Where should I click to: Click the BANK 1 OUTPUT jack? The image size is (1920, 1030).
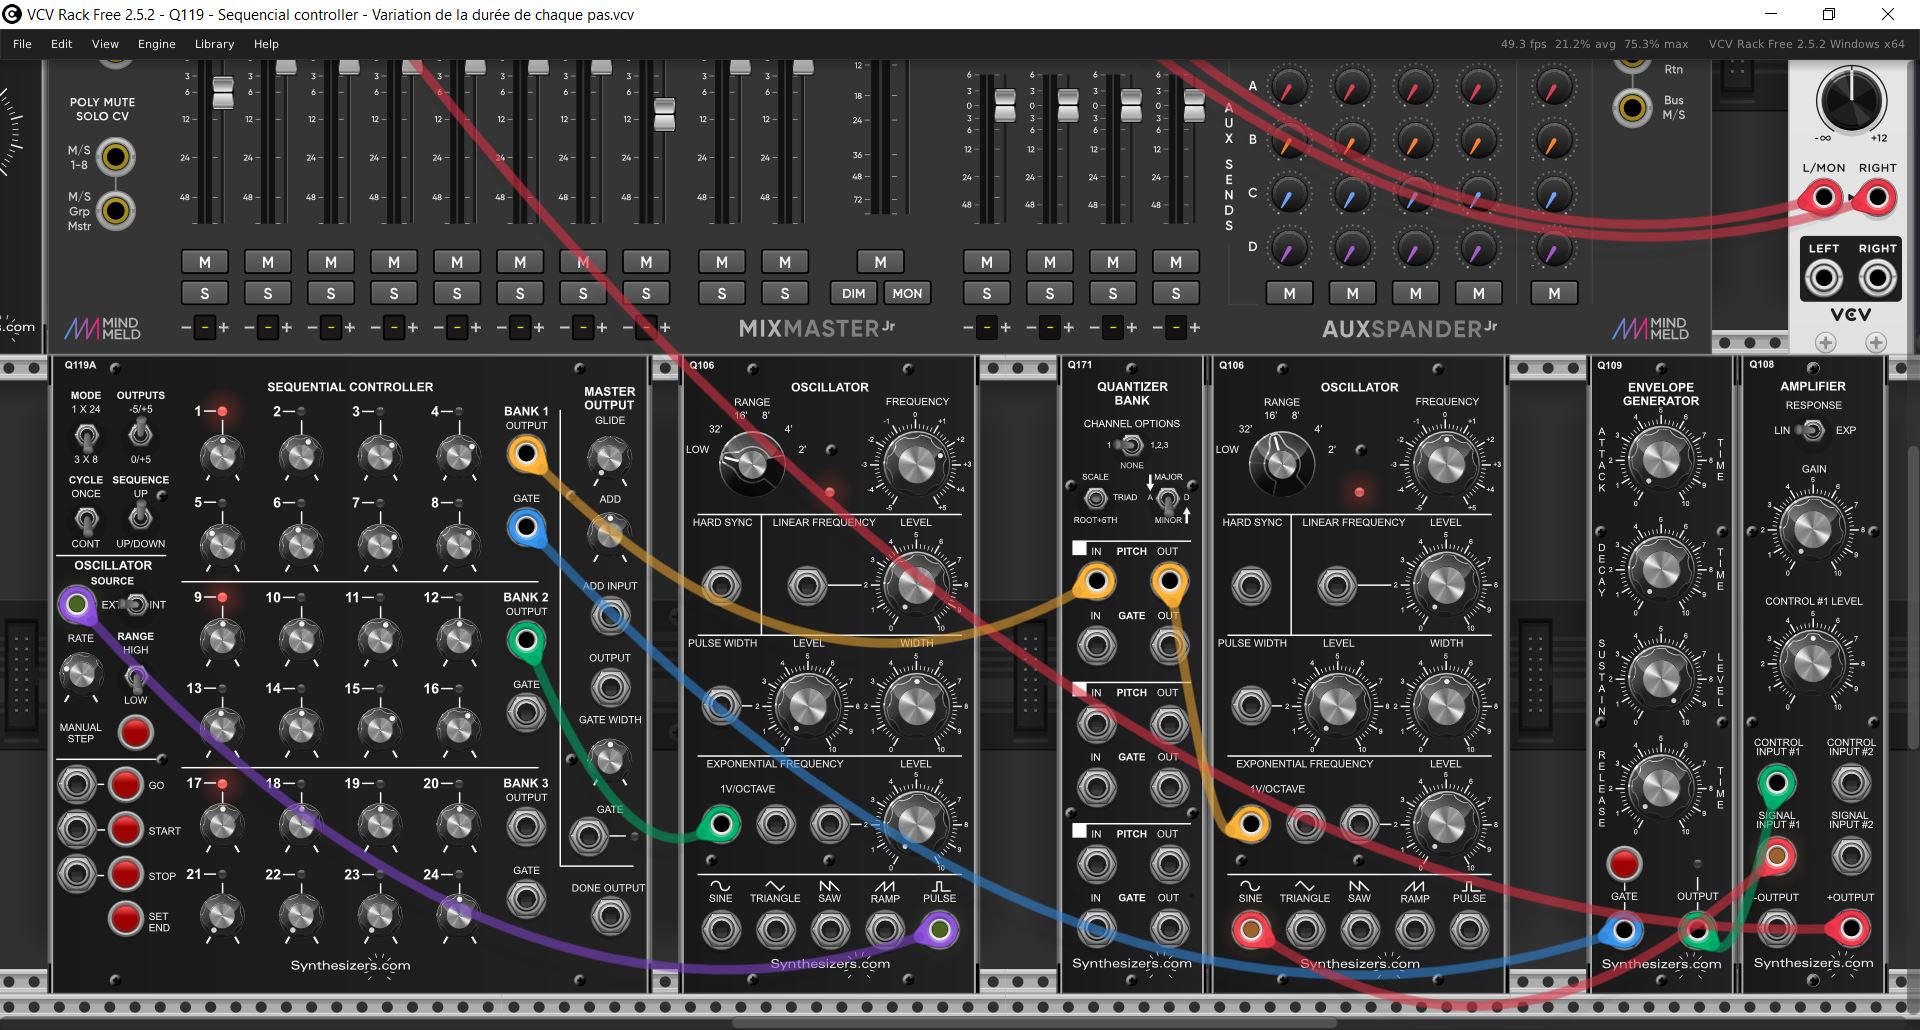point(526,455)
